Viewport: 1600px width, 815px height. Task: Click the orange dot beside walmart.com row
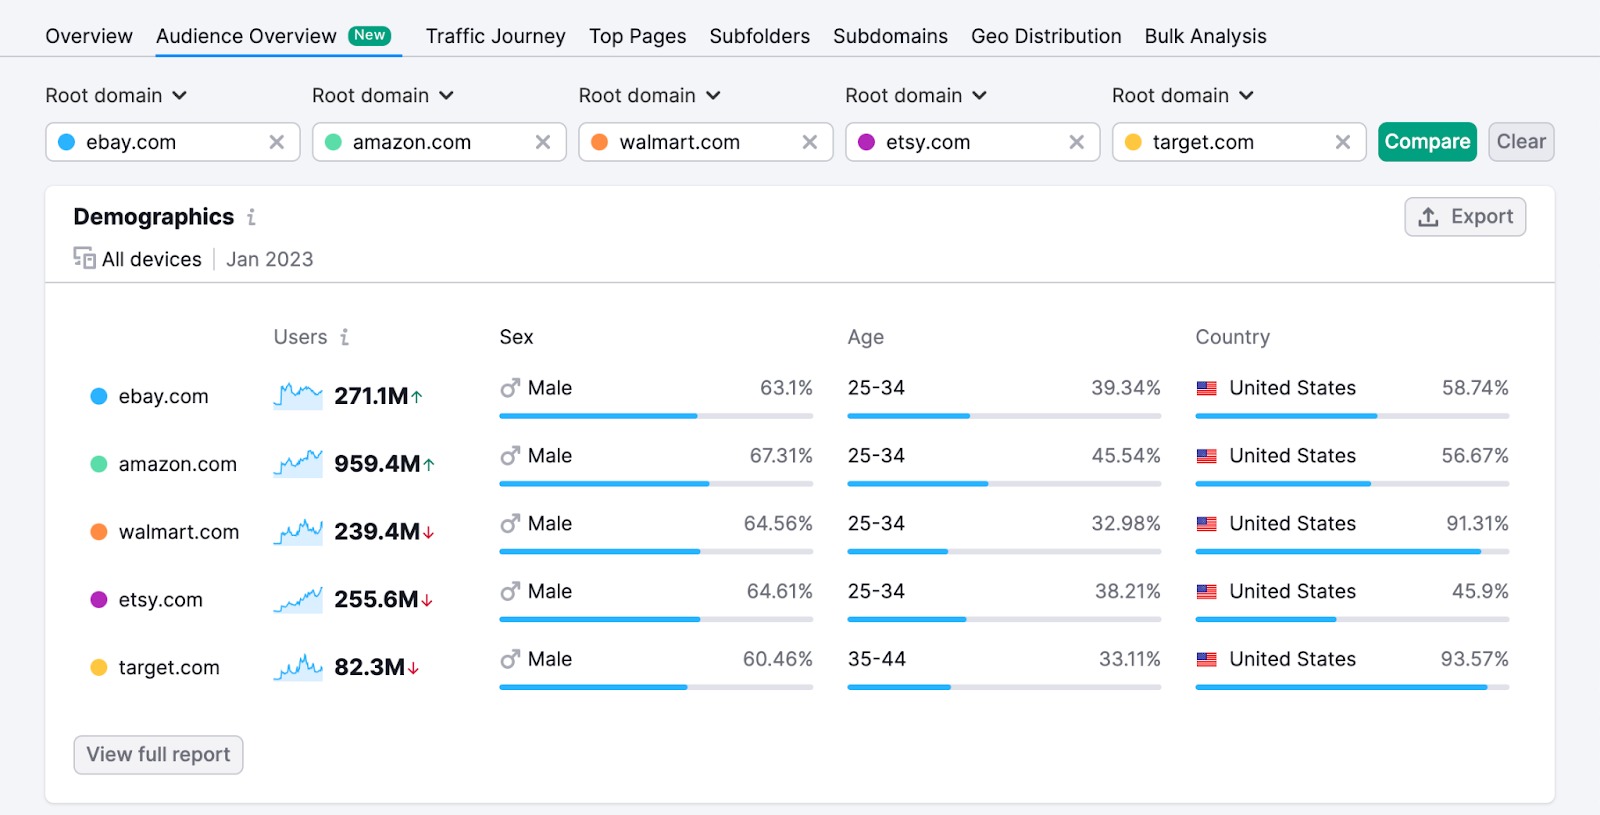99,532
